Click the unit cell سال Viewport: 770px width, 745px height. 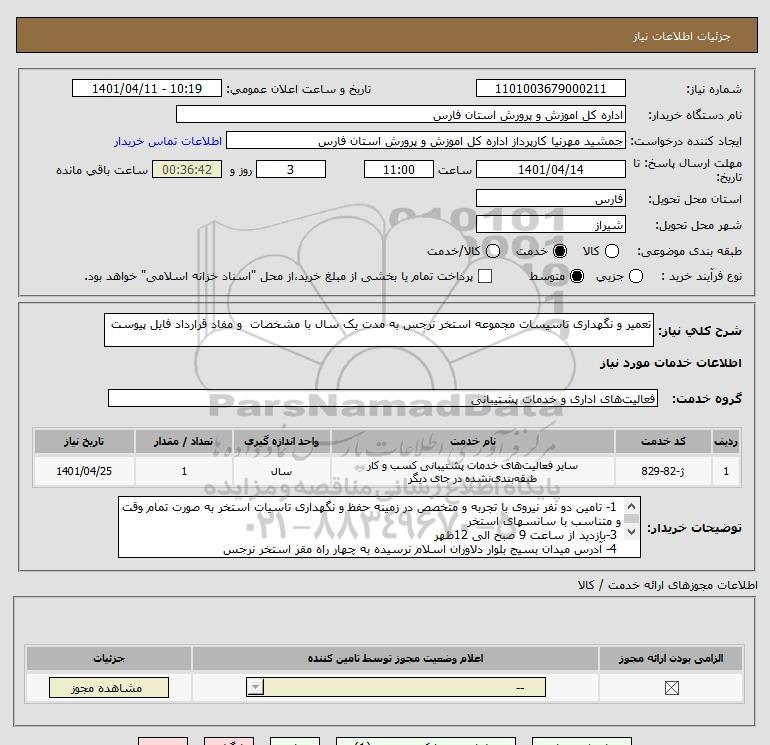tap(281, 471)
